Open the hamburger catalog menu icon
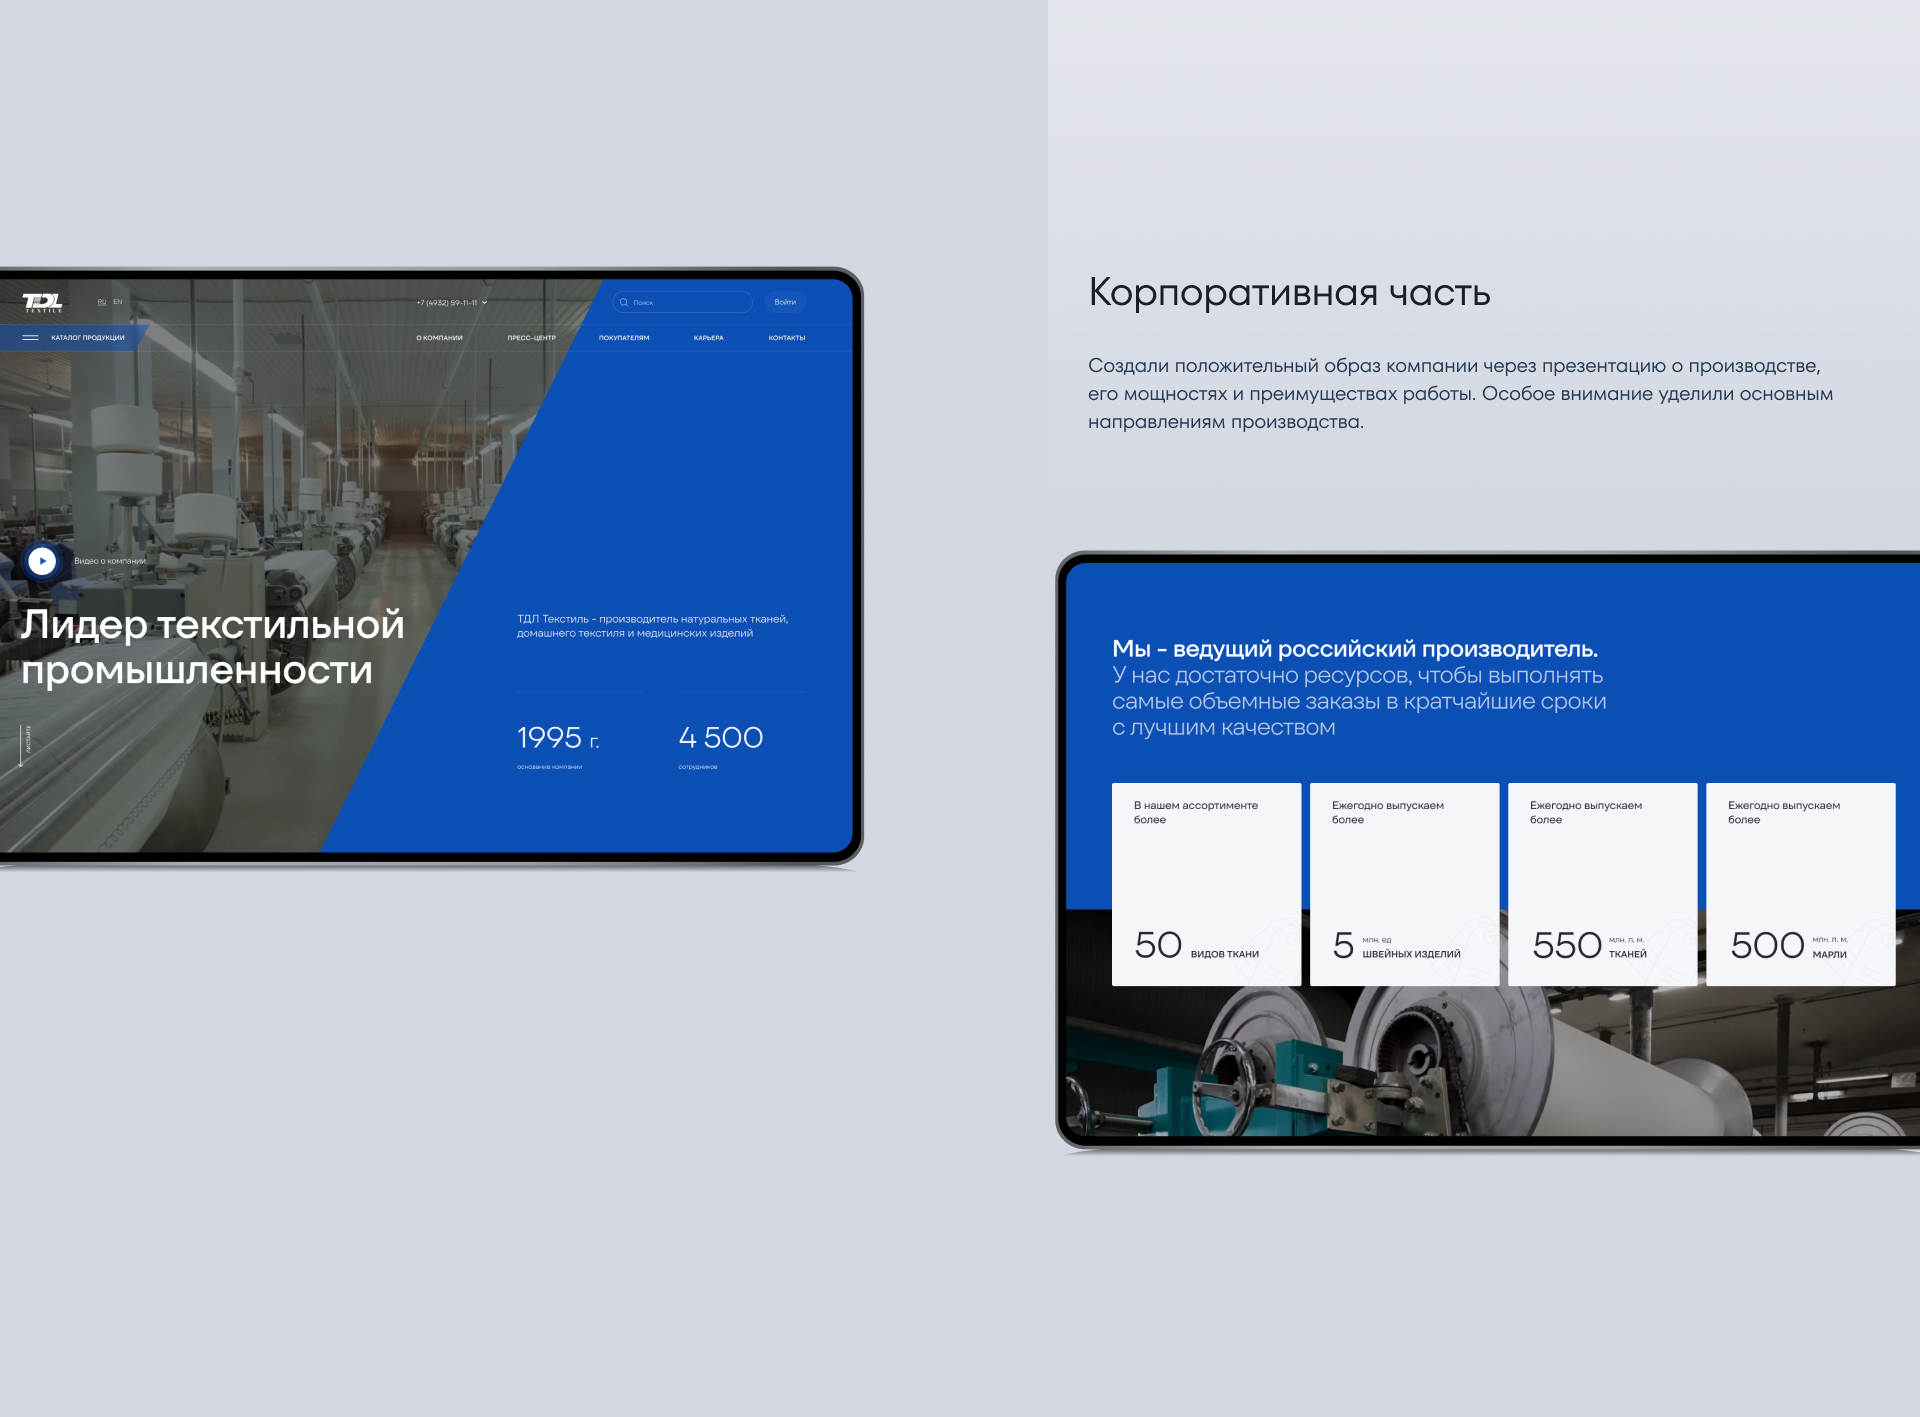The height and width of the screenshot is (1417, 1920). coord(30,338)
